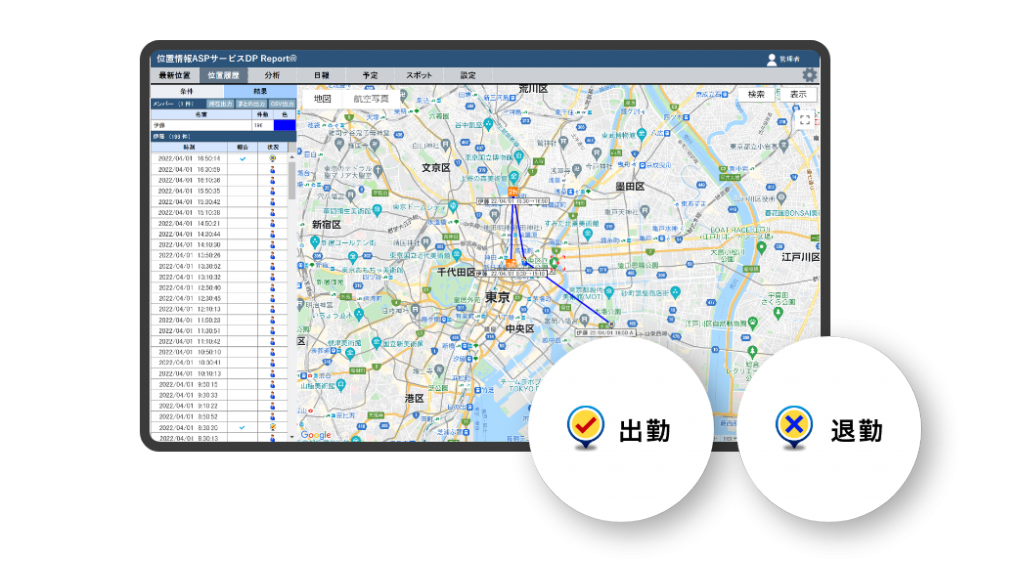This screenshot has height=563, width=1024.
Task: Click the status icon in 16:50:14 row
Action: coord(273,159)
